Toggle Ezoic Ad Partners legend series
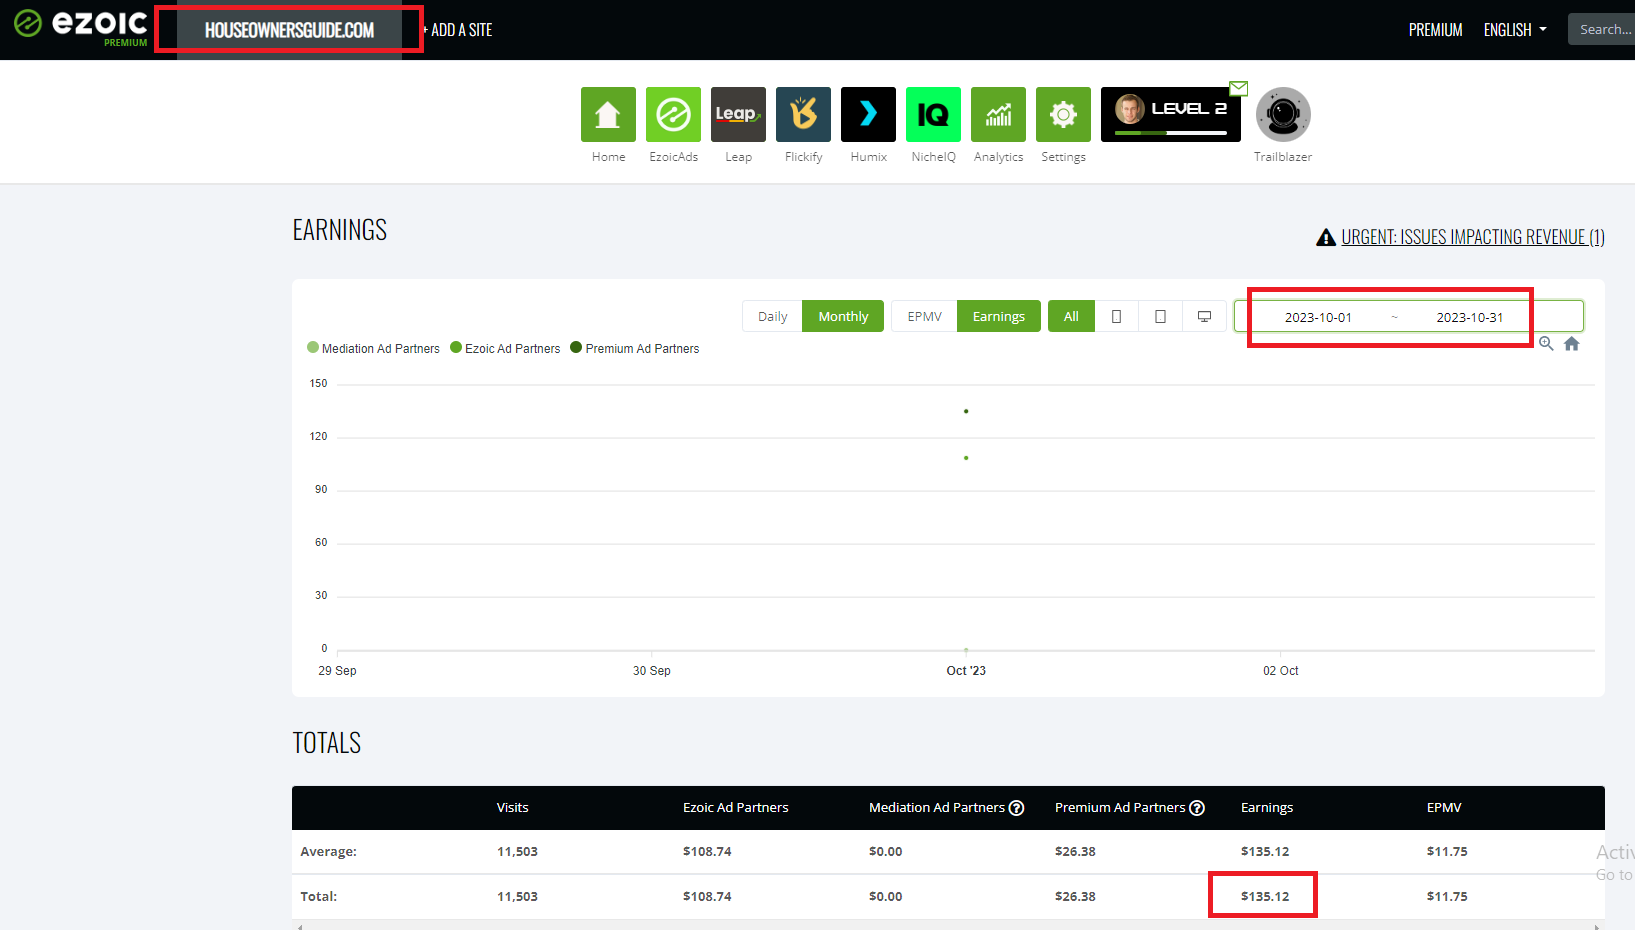Screen dimensions: 1635x930 point(505,348)
